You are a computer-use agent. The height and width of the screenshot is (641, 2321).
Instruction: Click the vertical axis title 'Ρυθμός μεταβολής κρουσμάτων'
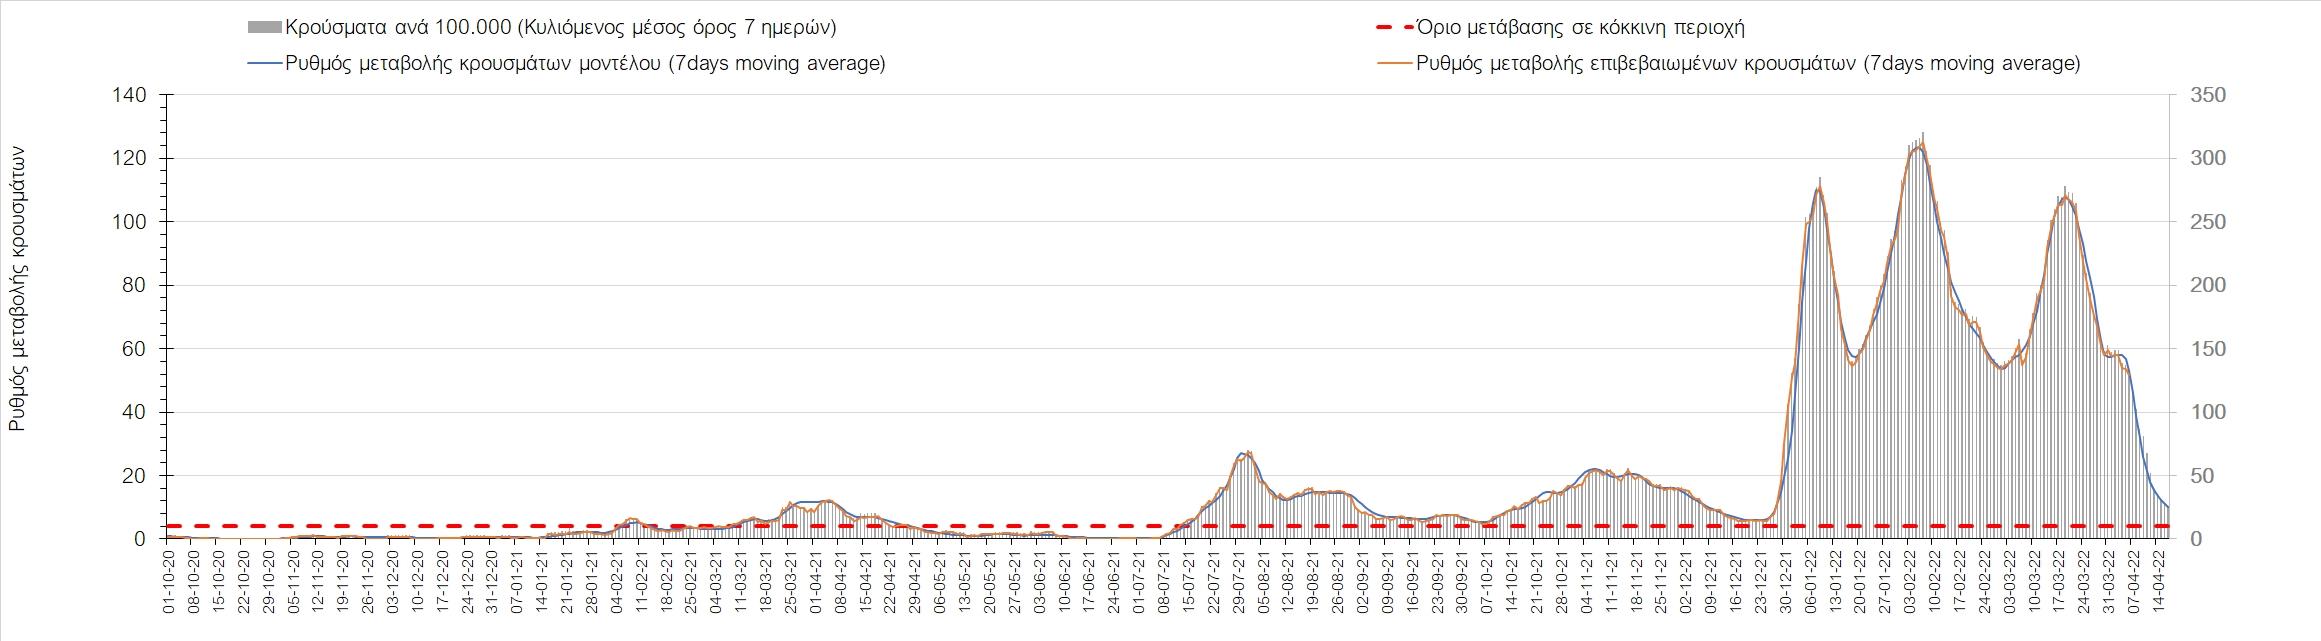[17, 289]
